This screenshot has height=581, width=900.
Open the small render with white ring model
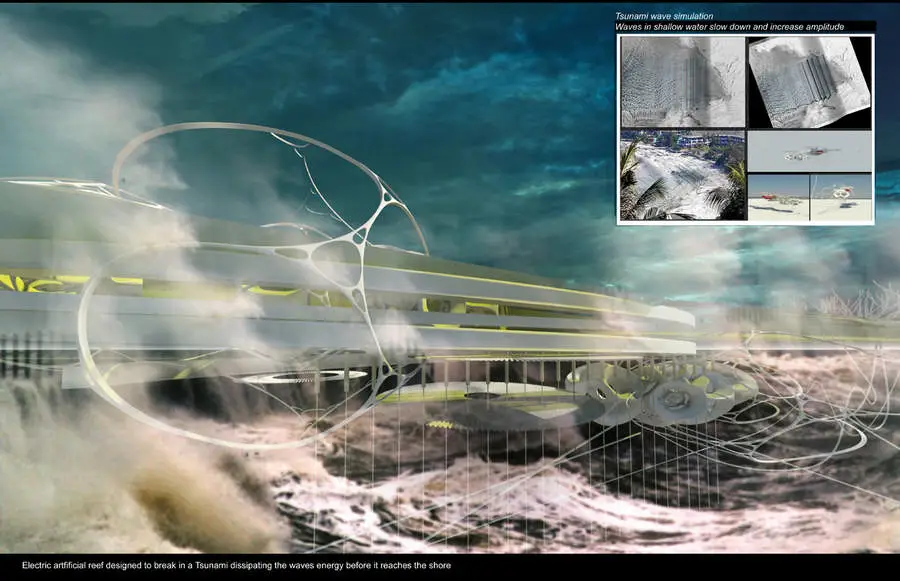point(841,197)
